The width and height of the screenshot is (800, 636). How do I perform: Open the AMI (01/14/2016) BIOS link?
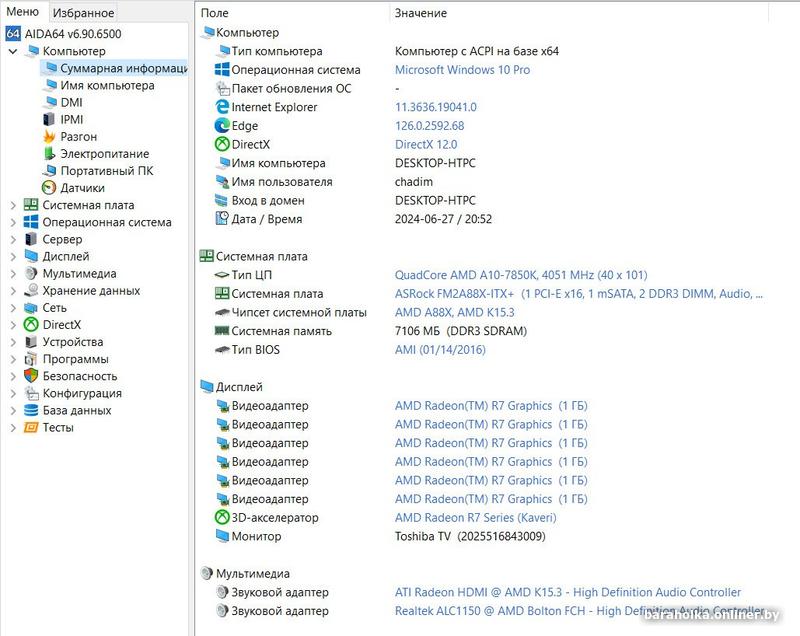pos(440,349)
